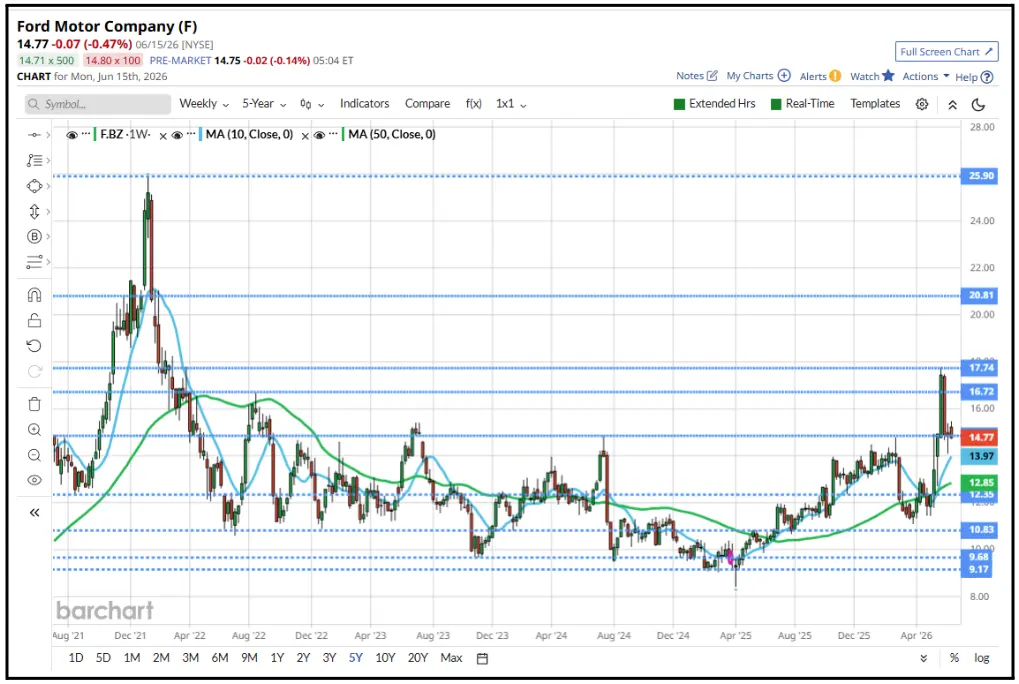This screenshot has height=684, width=1019.
Task: Expand the shapes tool submenu arrow
Action: [48, 186]
